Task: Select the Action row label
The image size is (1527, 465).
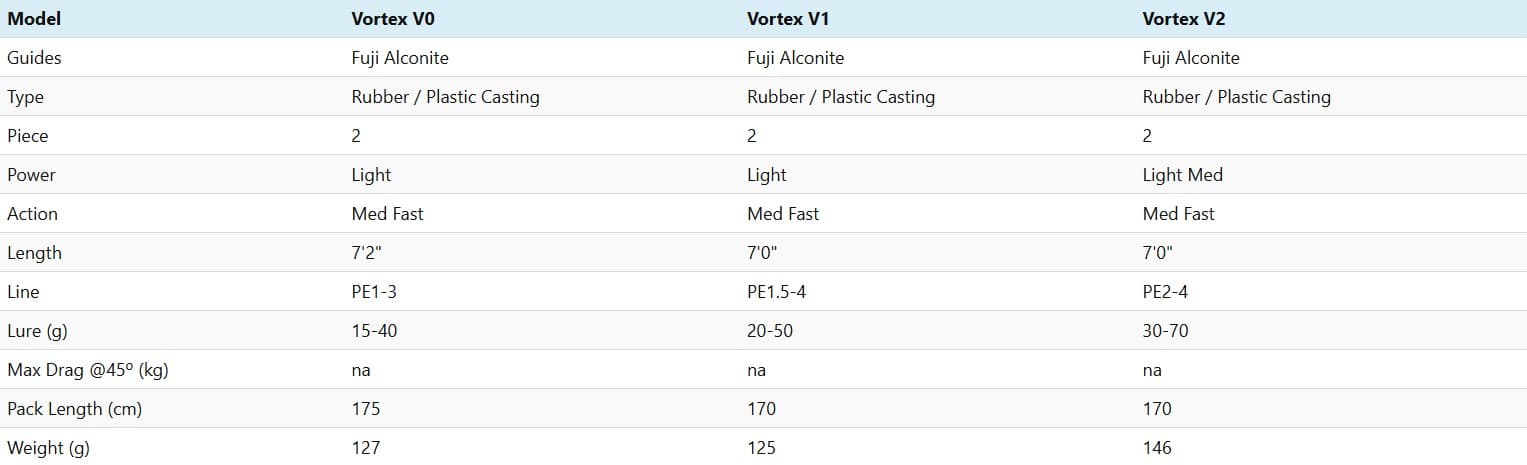Action: click(x=32, y=214)
